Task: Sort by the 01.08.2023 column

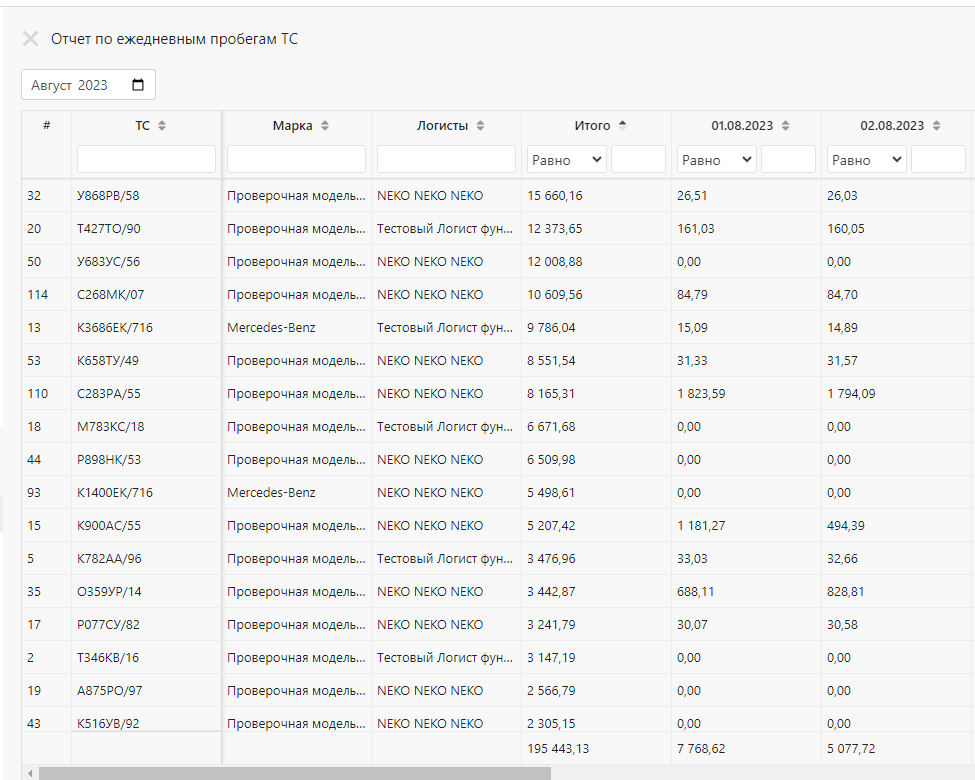Action: tap(785, 126)
